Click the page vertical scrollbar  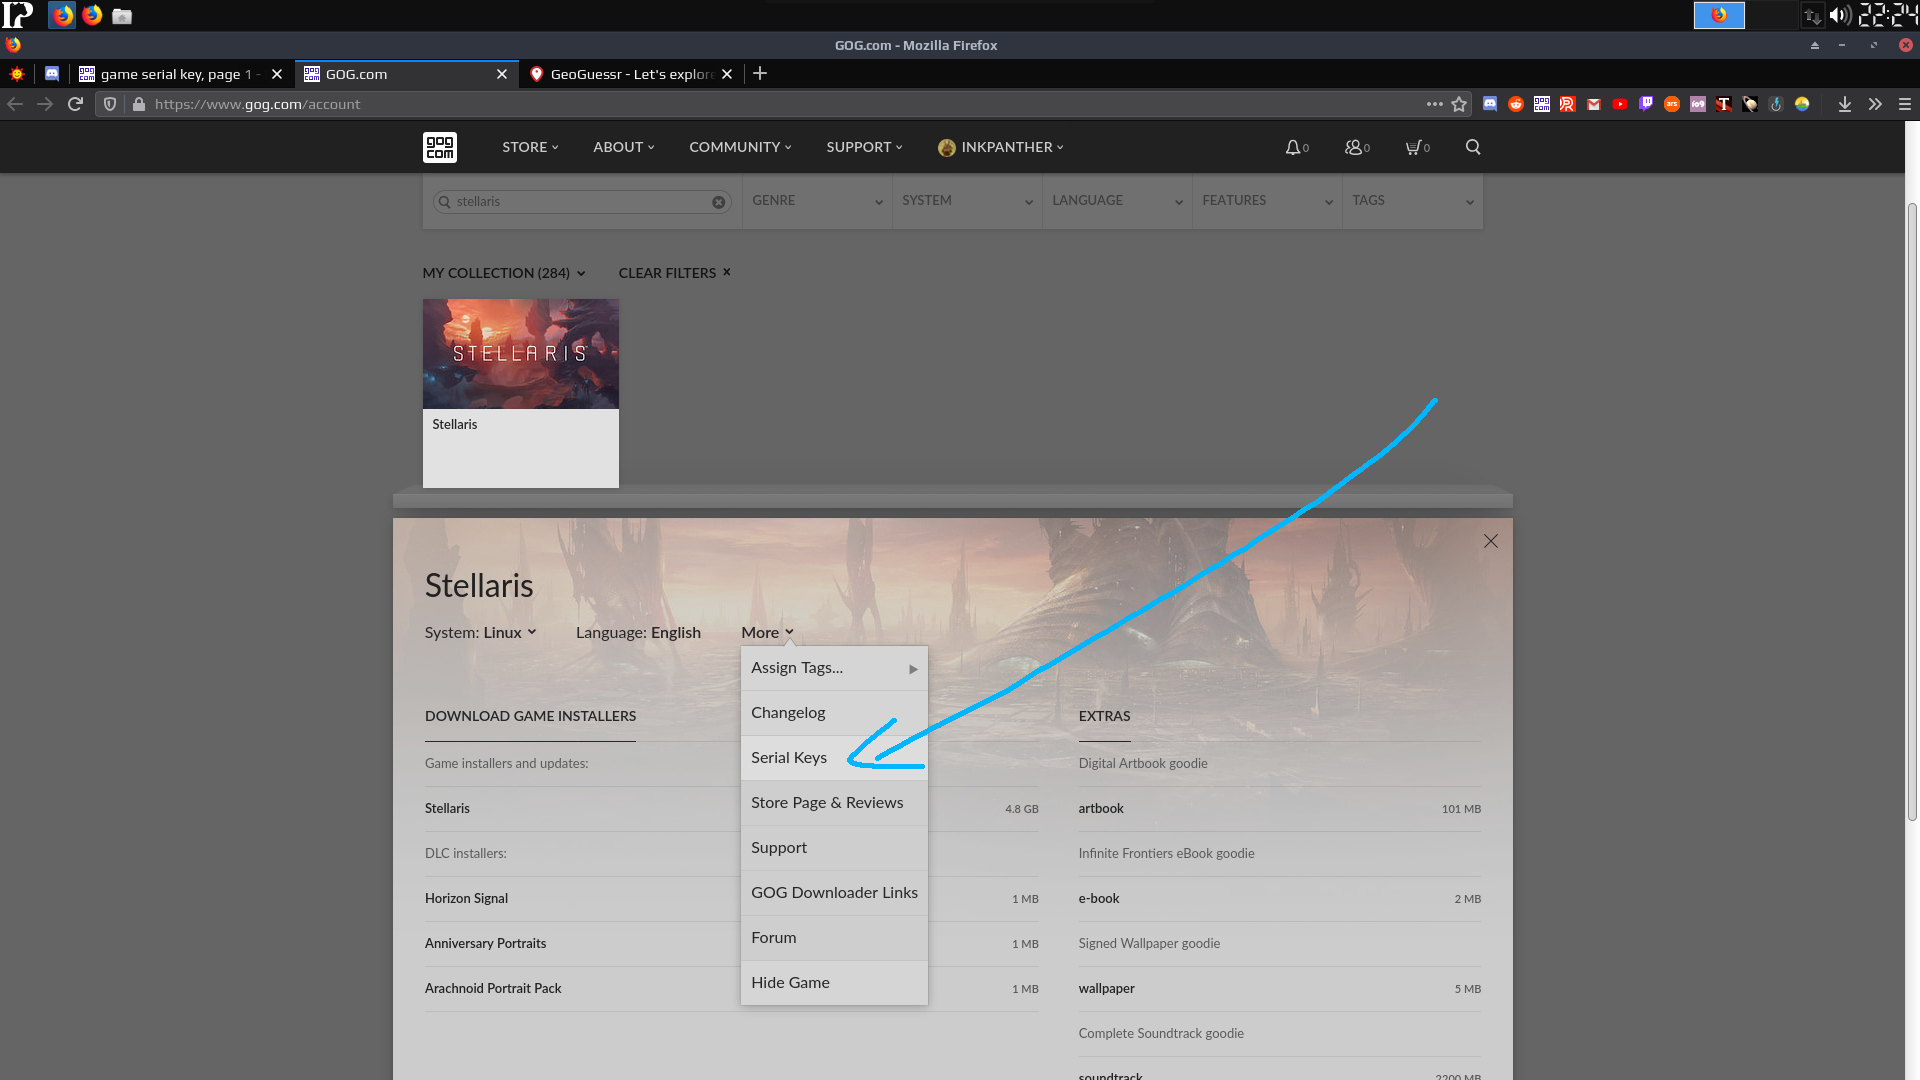point(1912,510)
